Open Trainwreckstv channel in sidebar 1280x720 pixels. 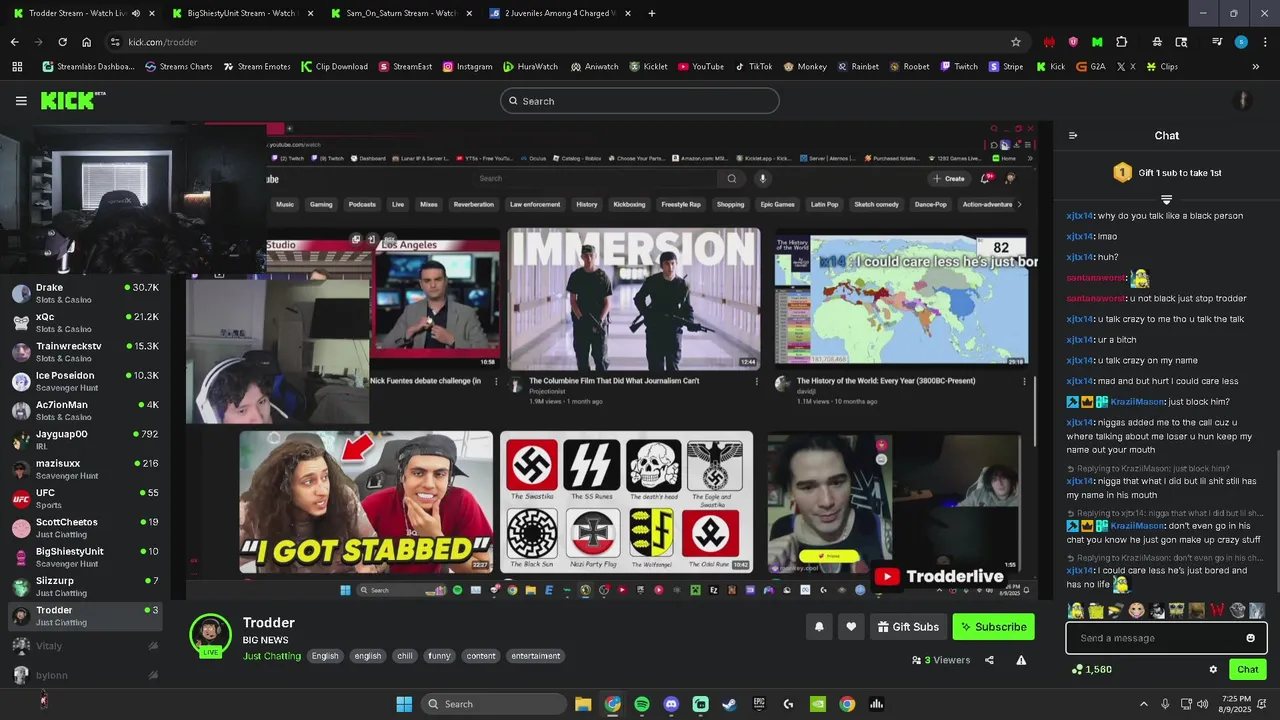pyautogui.click(x=85, y=352)
